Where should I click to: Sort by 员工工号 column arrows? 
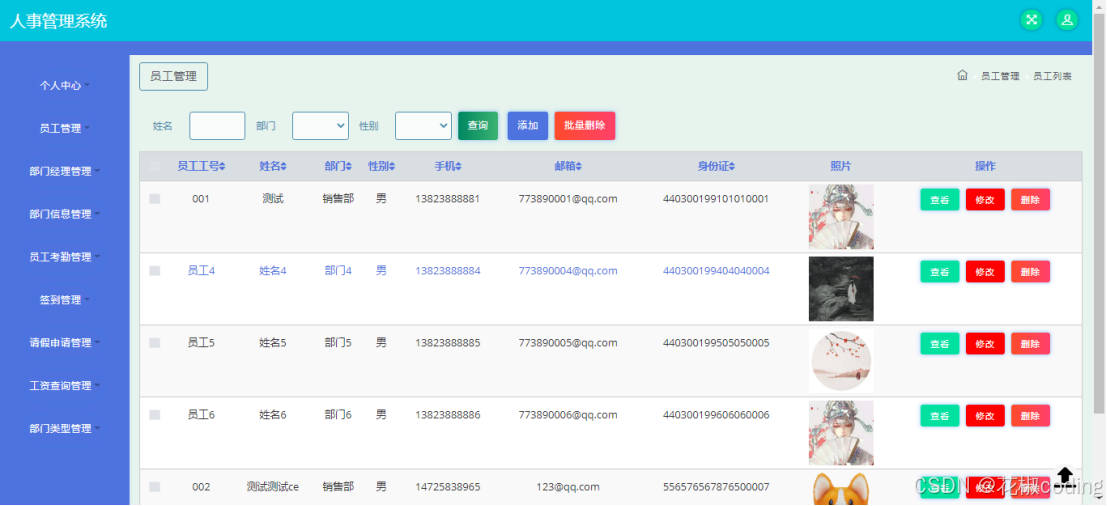pyautogui.click(x=222, y=167)
